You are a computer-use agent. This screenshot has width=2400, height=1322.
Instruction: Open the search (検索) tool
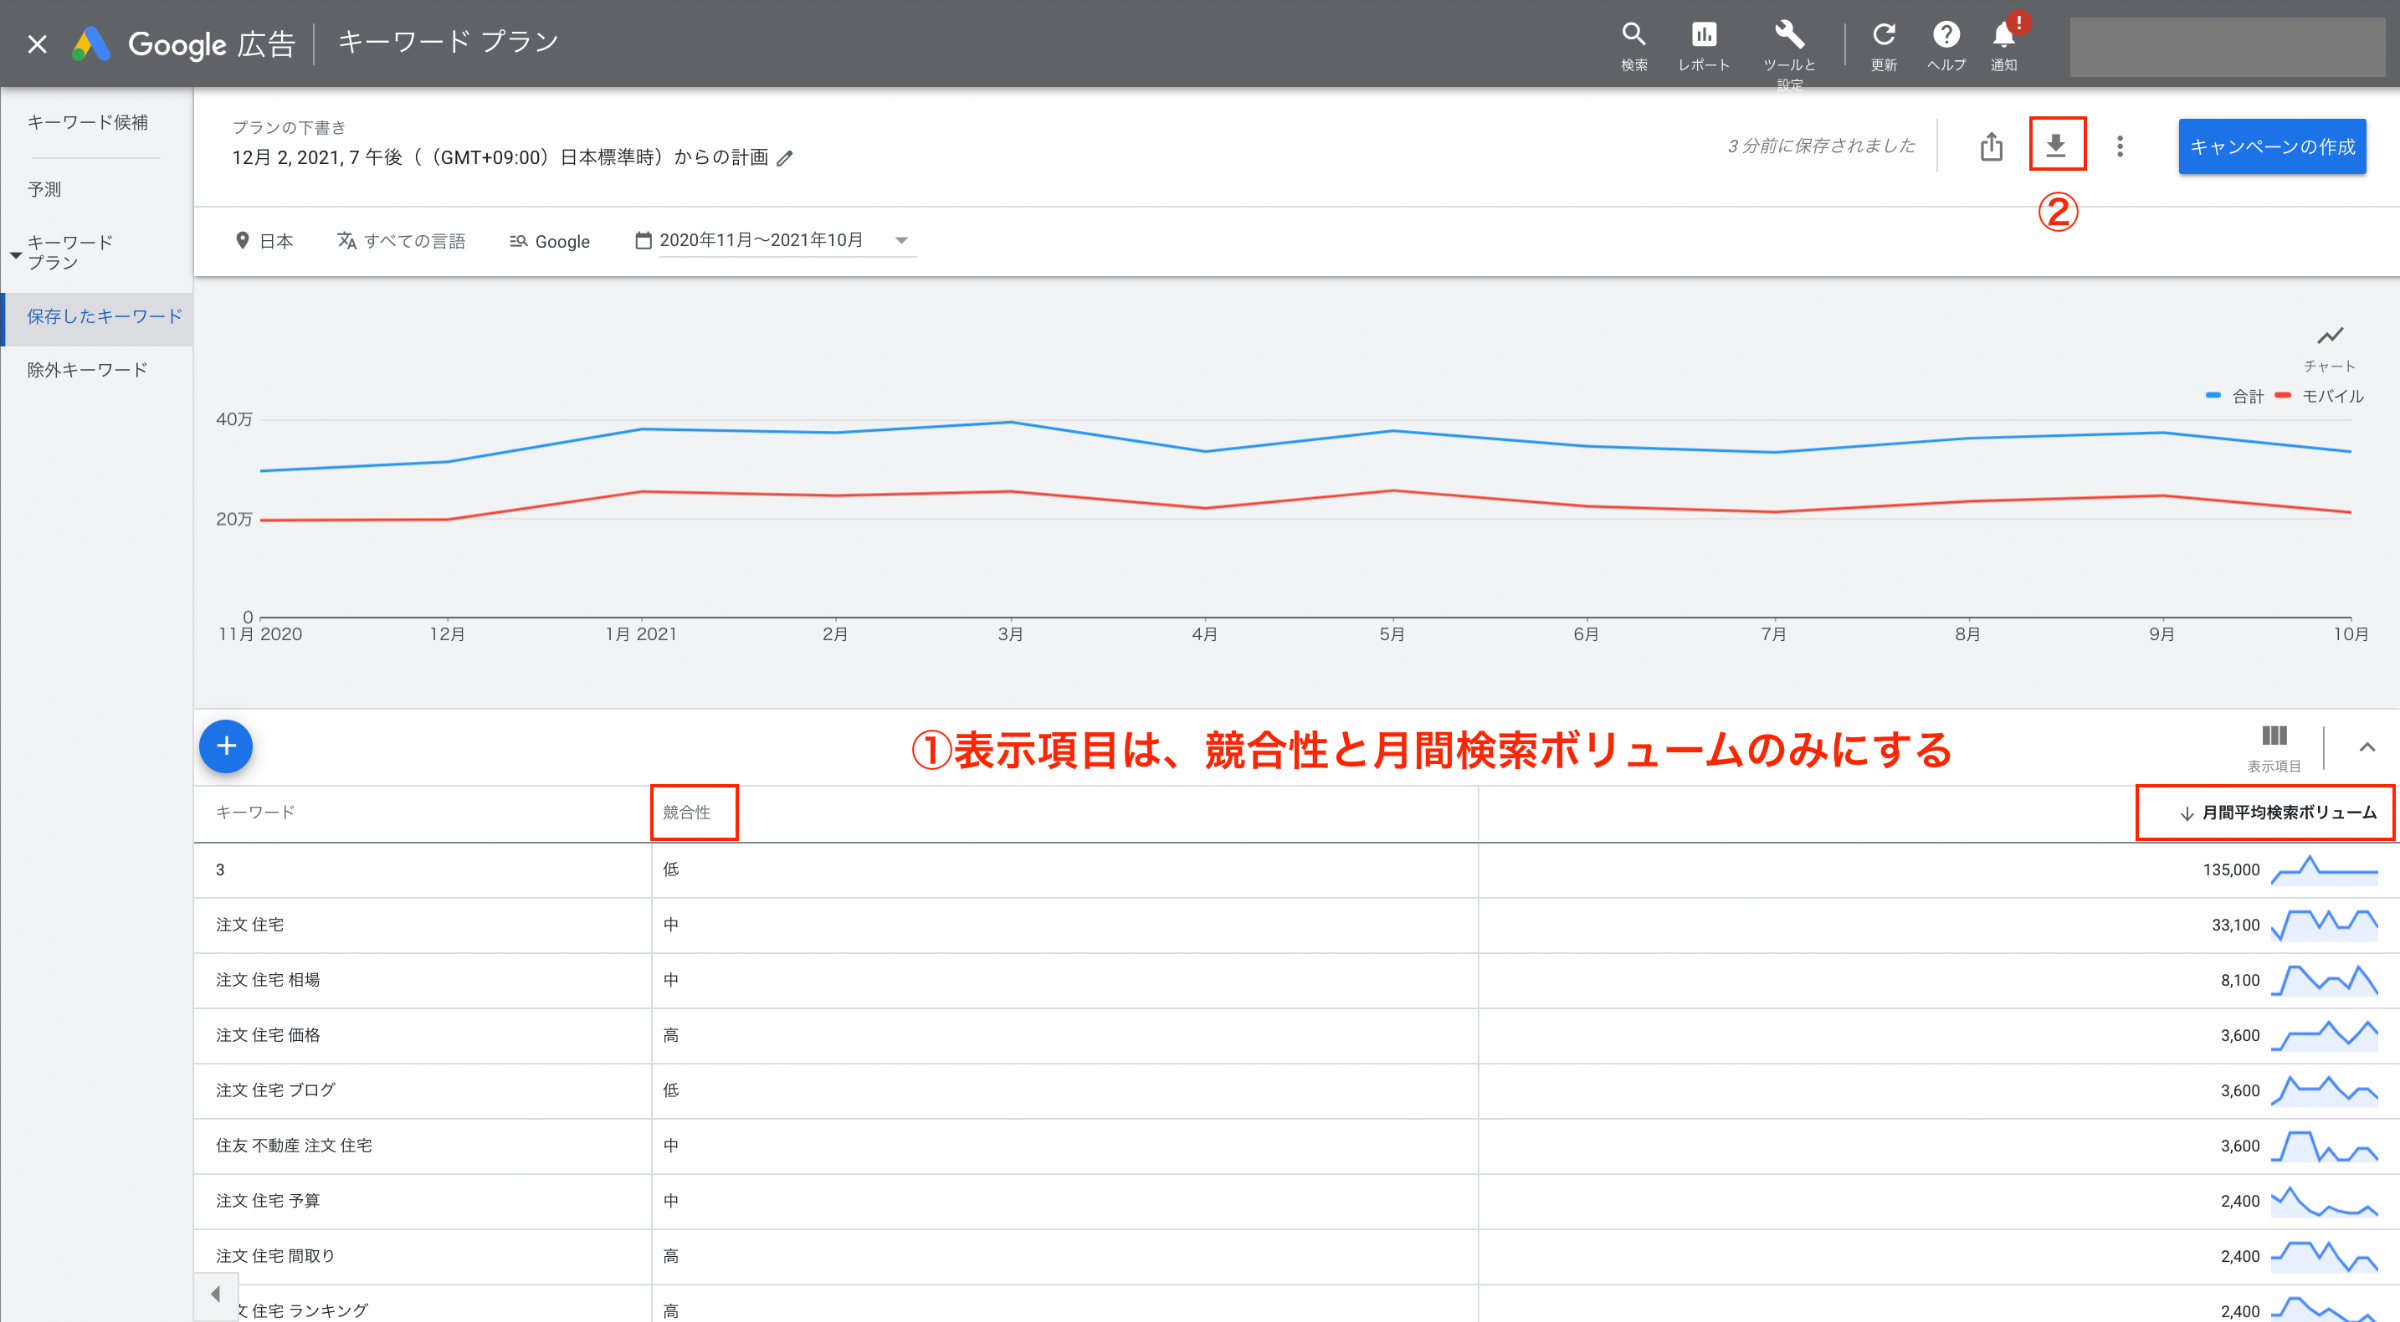(1634, 46)
